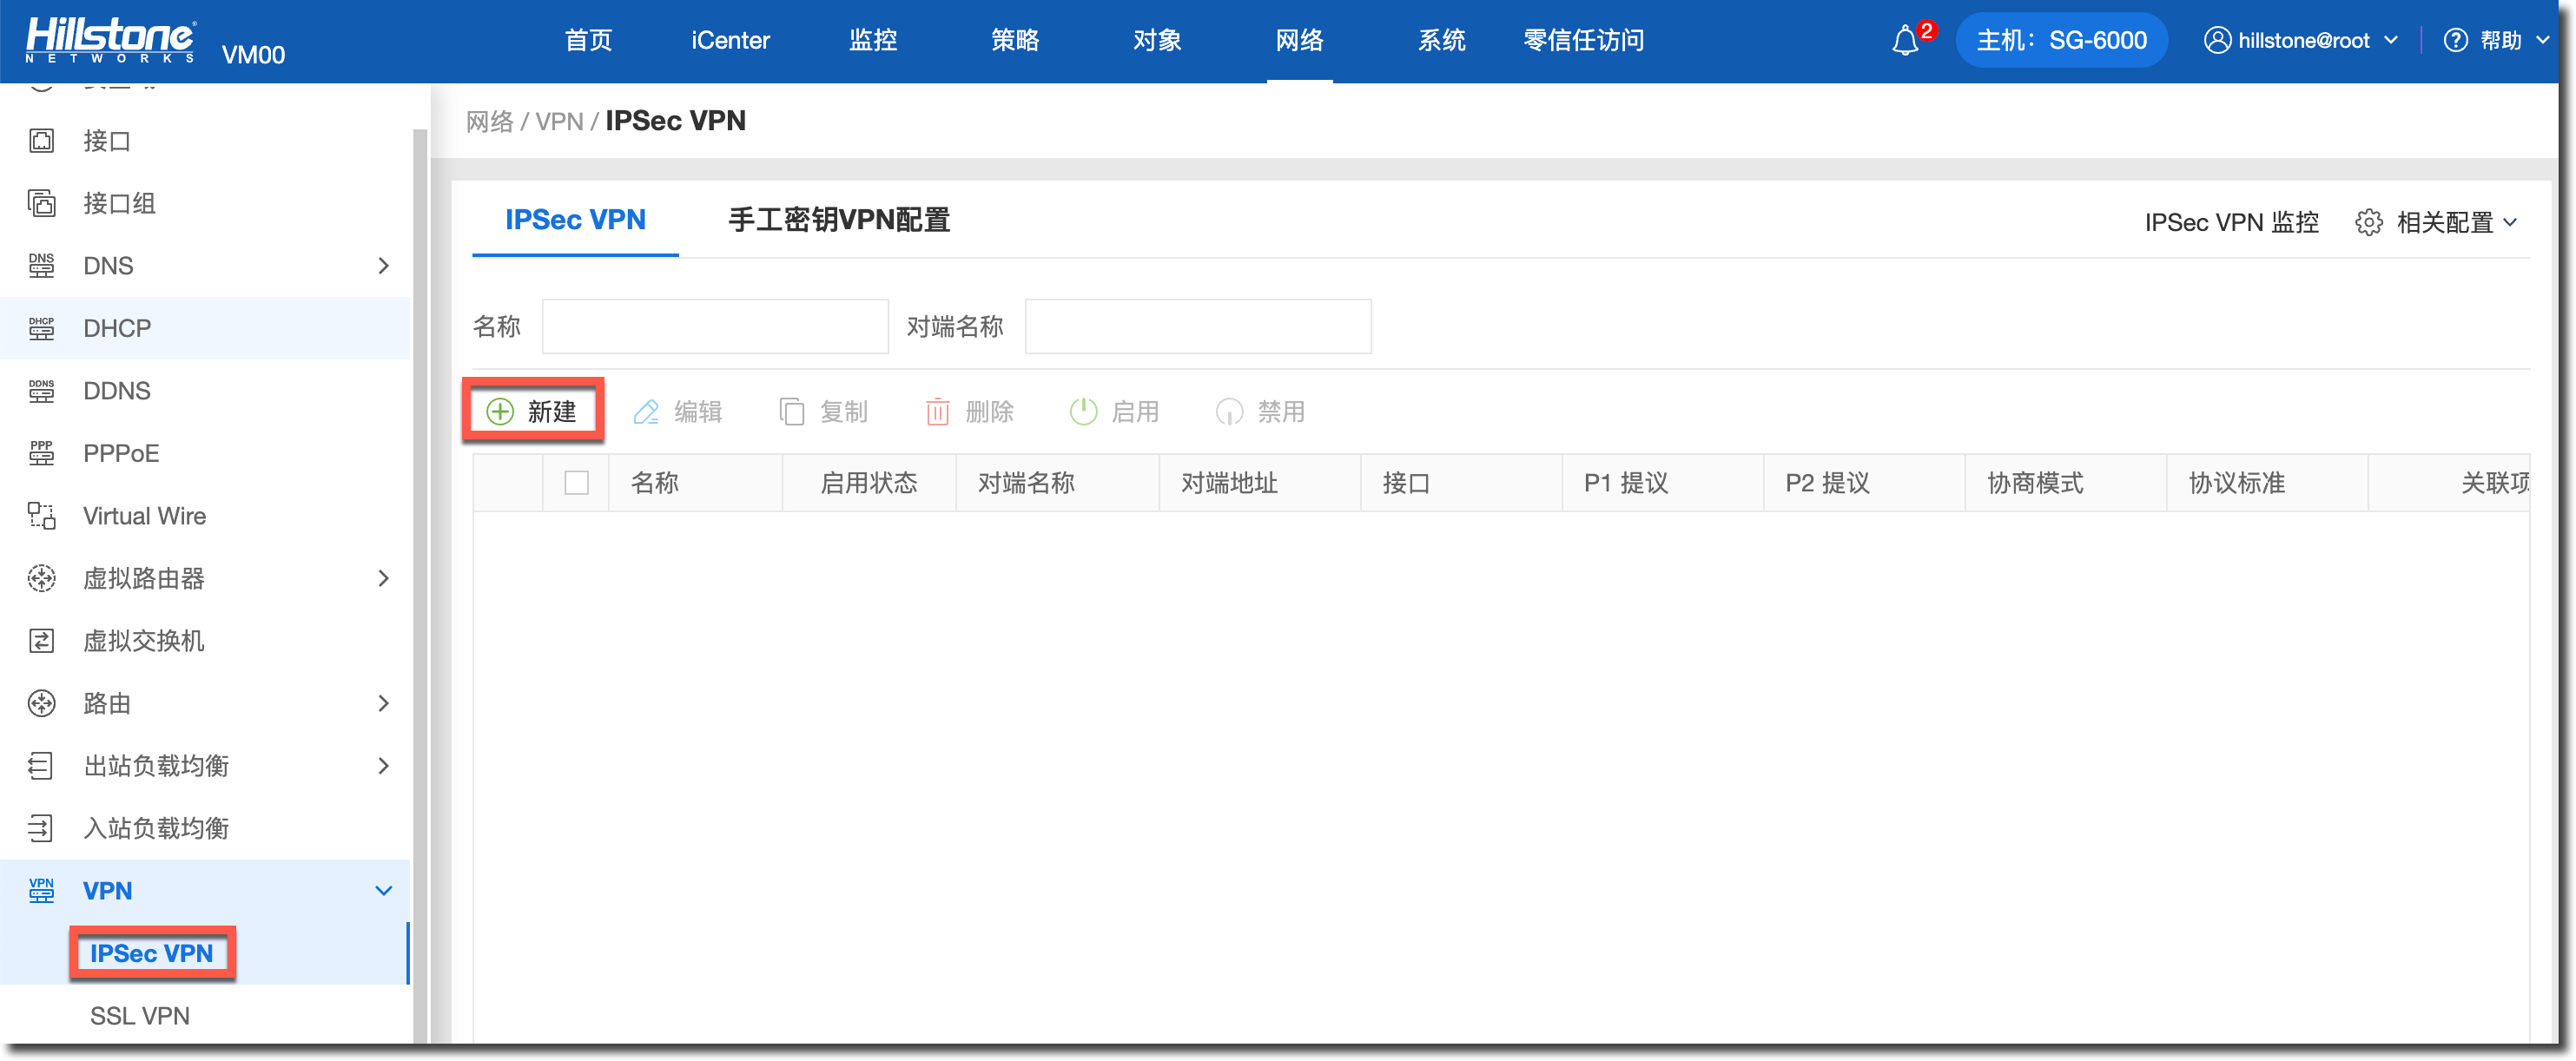This screenshot has height=1061, width=2576.
Task: Click the 主机: SG-6000 button
Action: click(2060, 41)
